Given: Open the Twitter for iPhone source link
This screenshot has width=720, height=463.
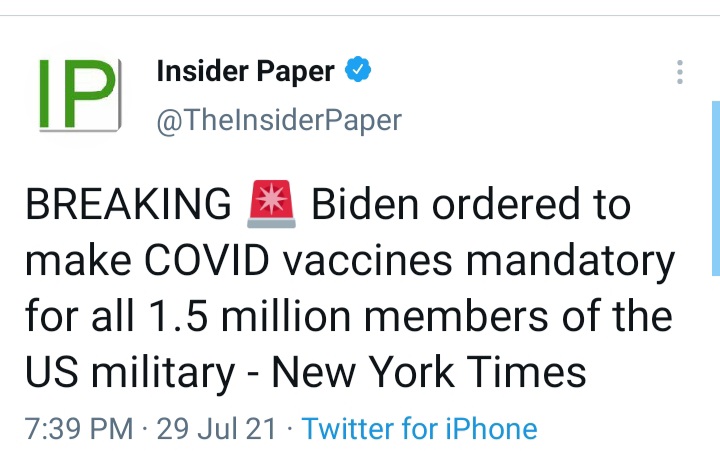Looking at the screenshot, I should click(x=419, y=429).
